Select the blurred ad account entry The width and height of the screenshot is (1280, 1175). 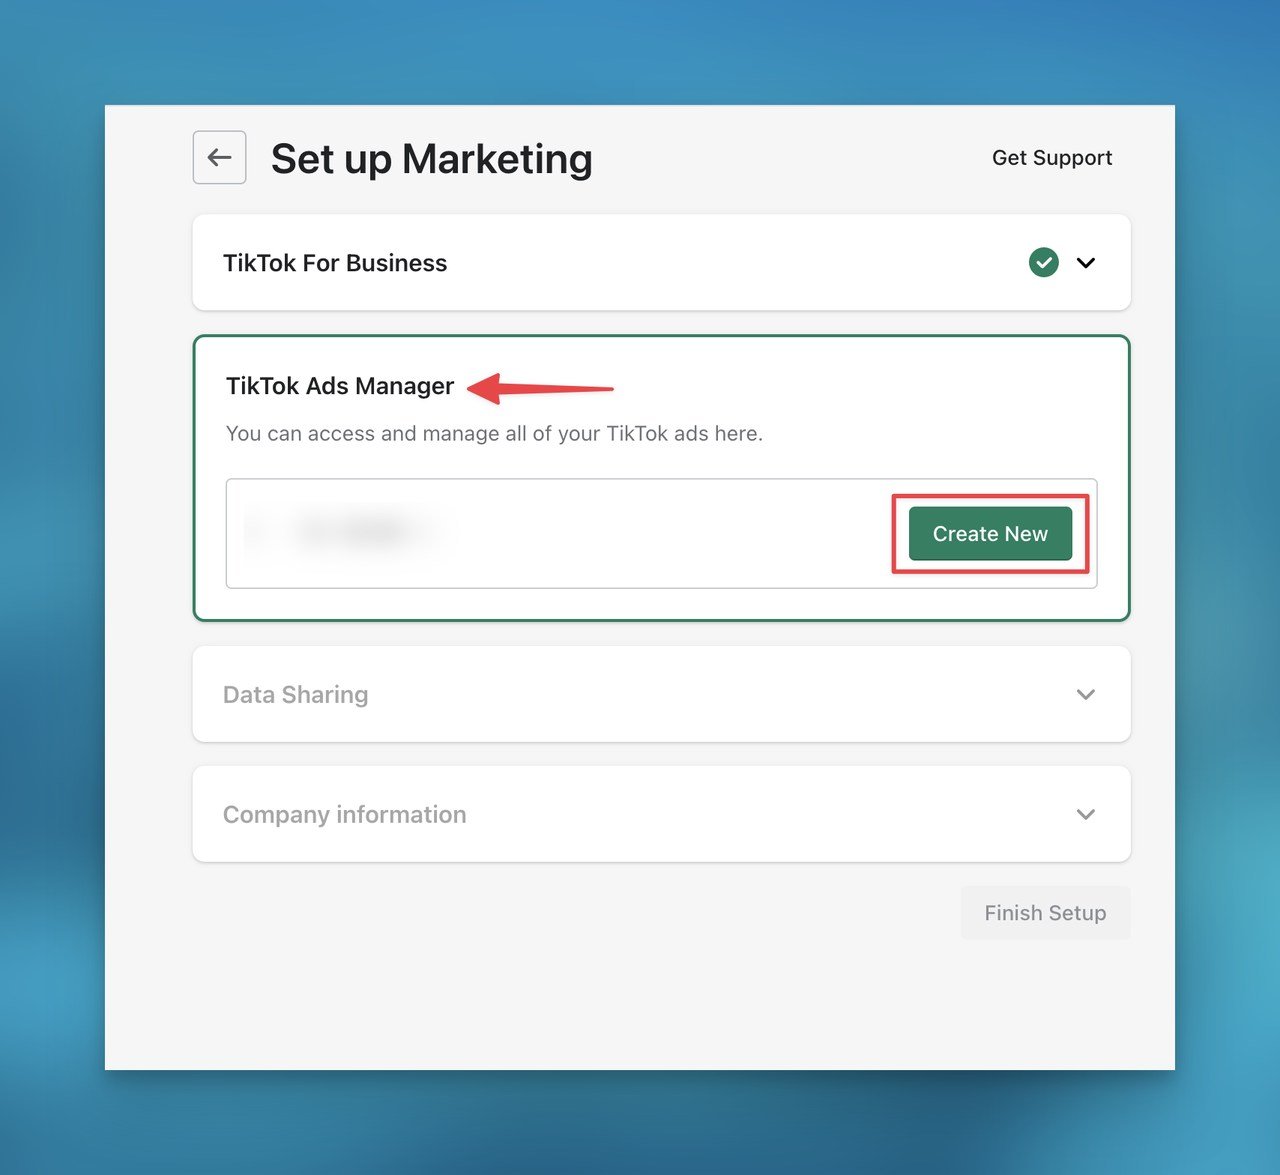(348, 531)
